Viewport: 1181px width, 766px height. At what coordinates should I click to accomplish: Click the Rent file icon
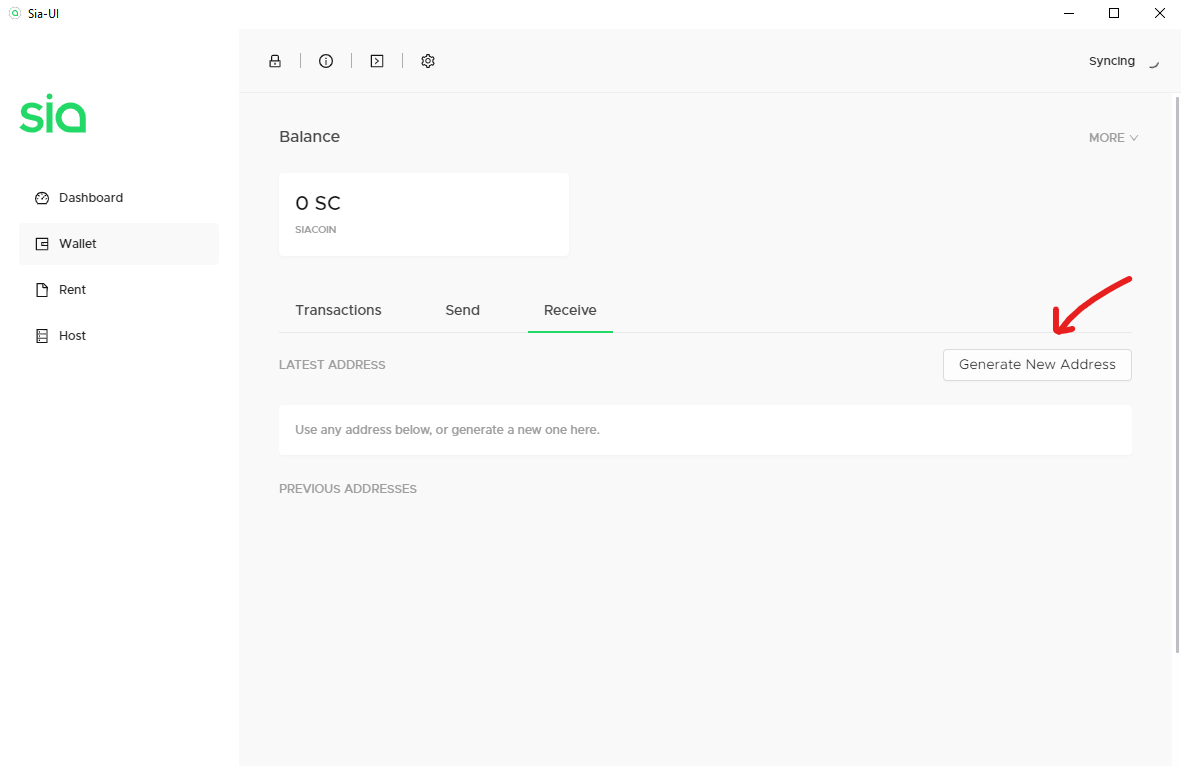coord(42,290)
